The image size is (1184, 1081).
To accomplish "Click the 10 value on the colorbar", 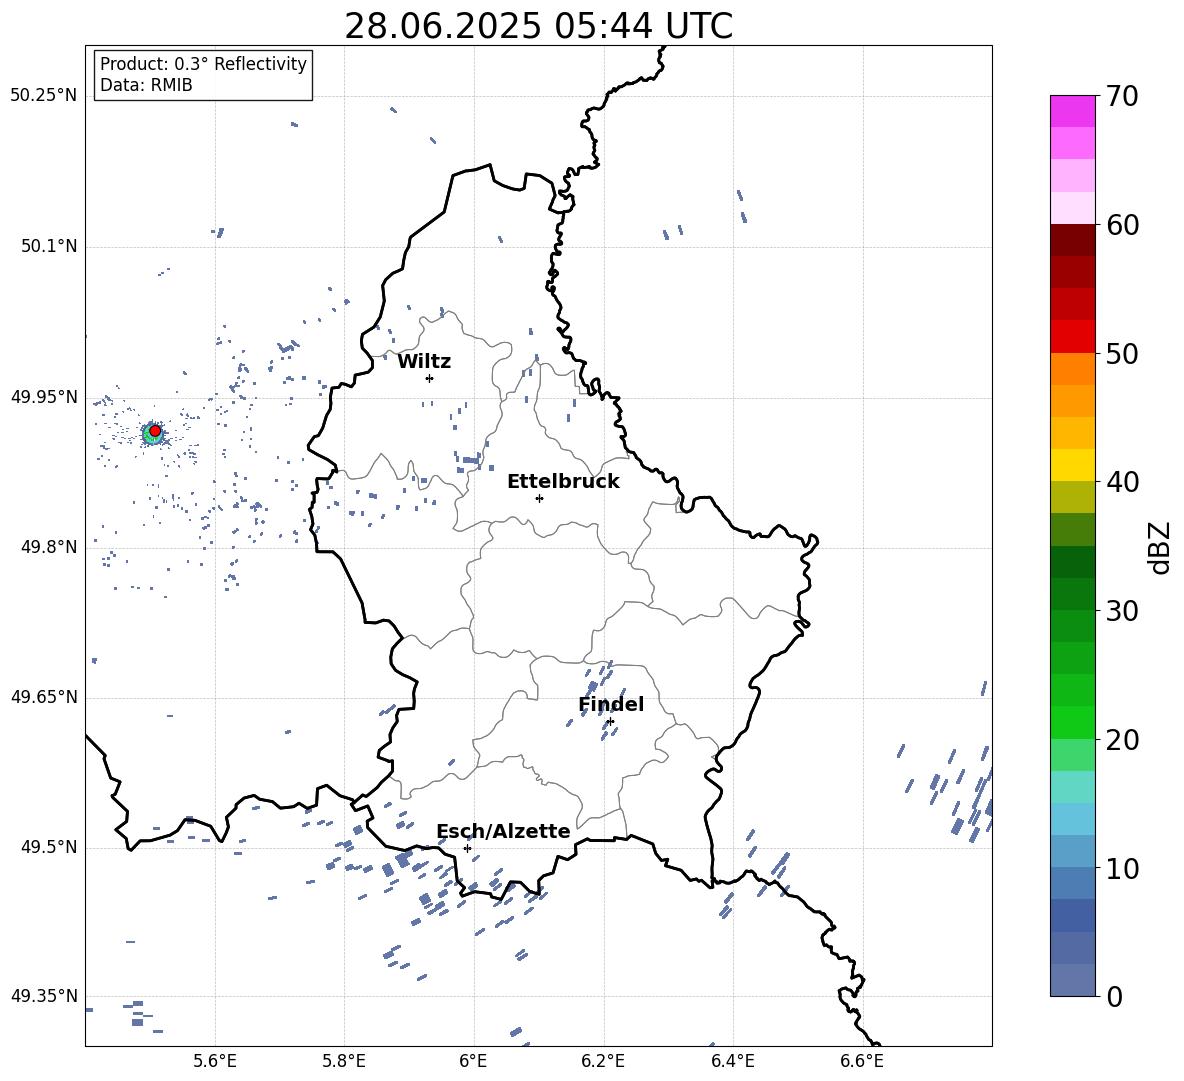I will (x=1122, y=868).
